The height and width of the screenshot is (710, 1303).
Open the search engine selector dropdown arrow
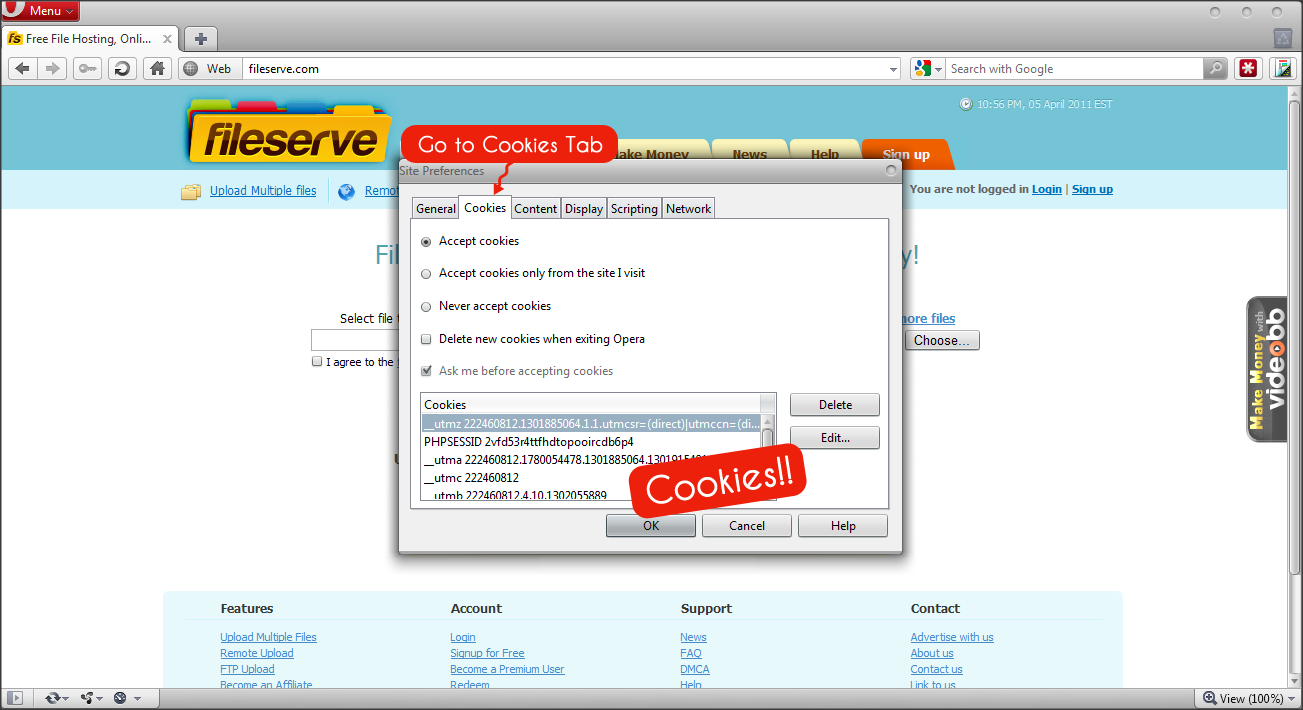point(937,69)
